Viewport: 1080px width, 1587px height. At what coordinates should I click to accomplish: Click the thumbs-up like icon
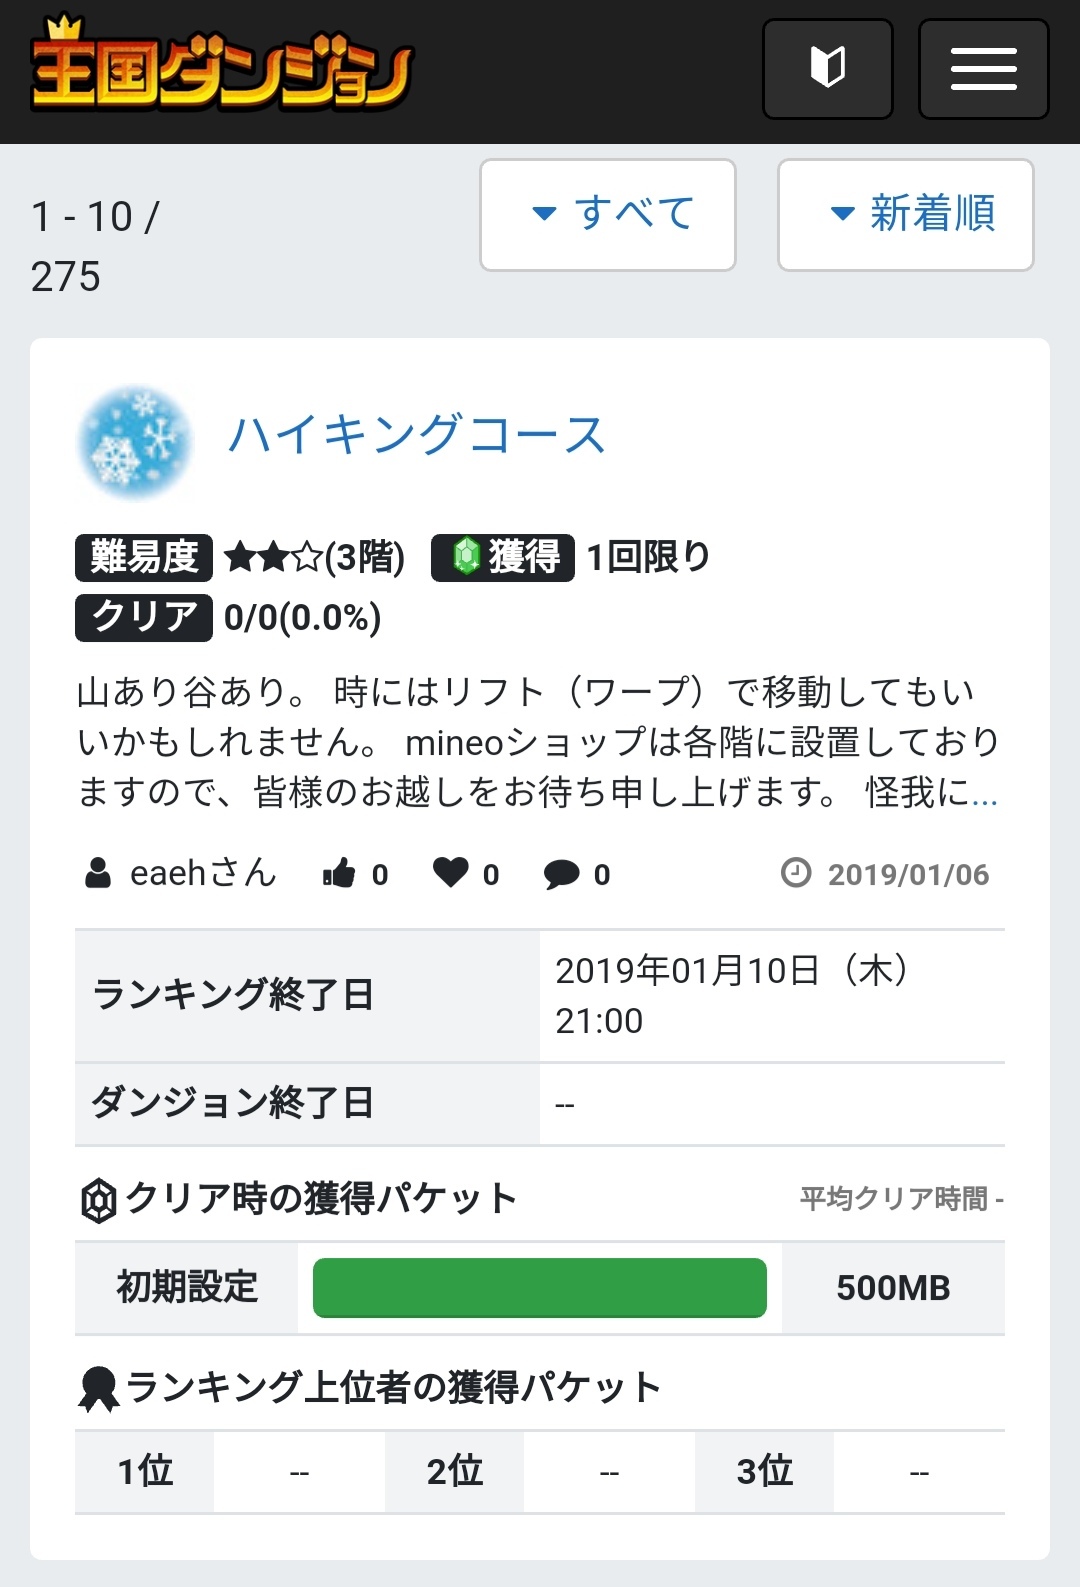[x=340, y=874]
